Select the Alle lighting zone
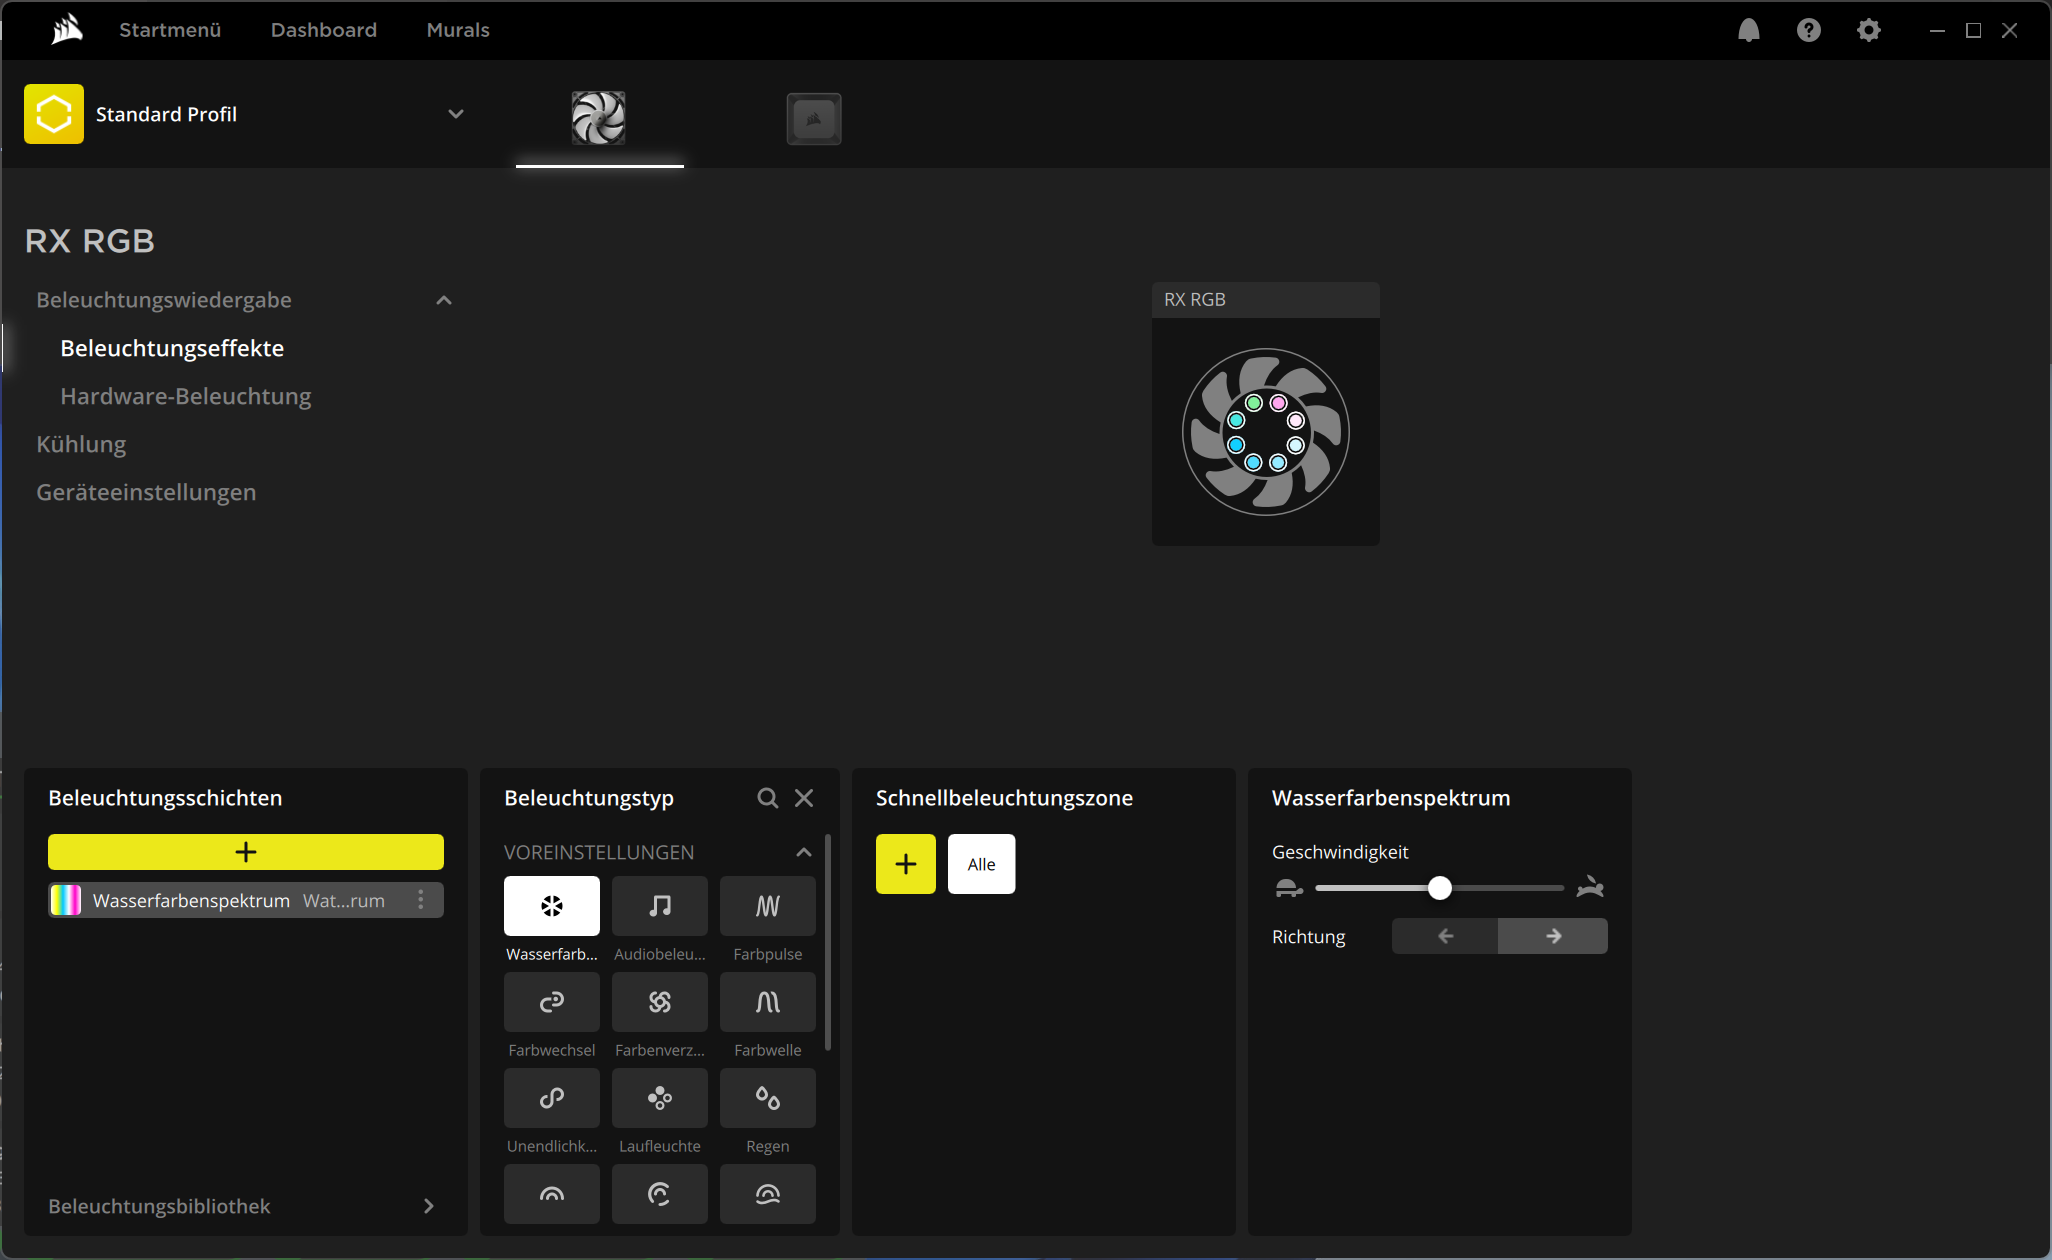The image size is (2052, 1260). 981,864
